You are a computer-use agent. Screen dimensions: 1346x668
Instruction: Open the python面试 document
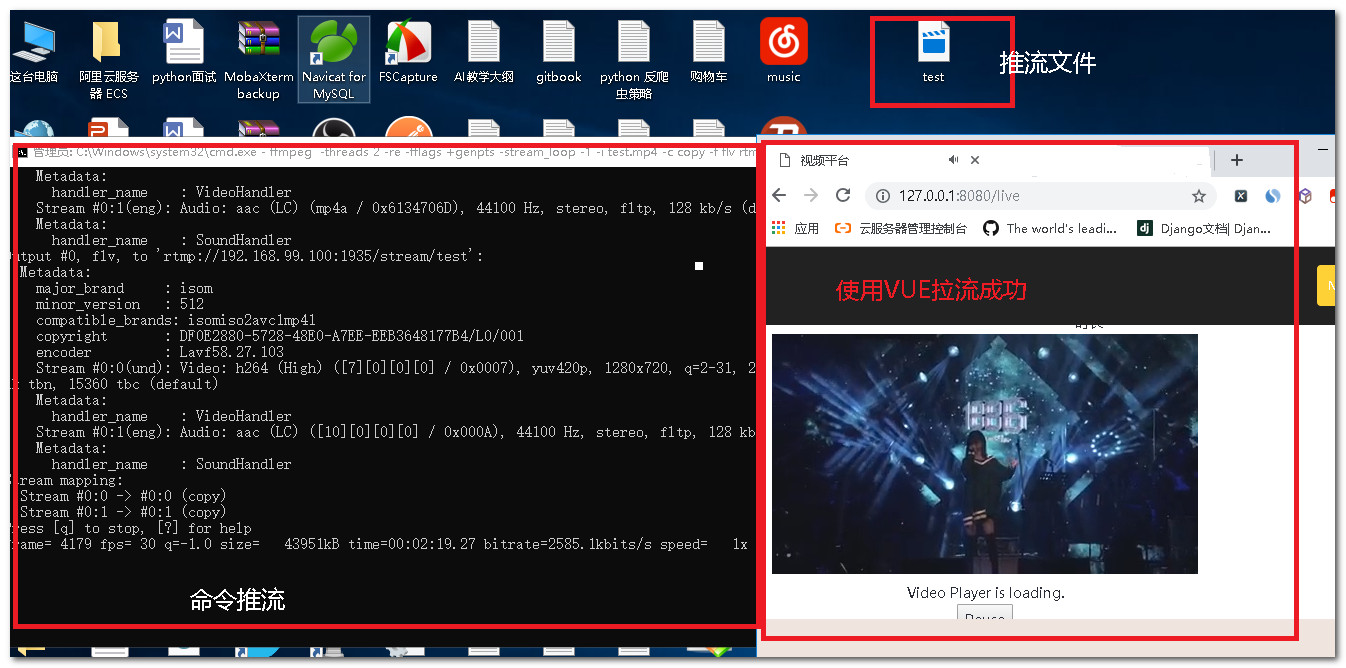(x=182, y=45)
